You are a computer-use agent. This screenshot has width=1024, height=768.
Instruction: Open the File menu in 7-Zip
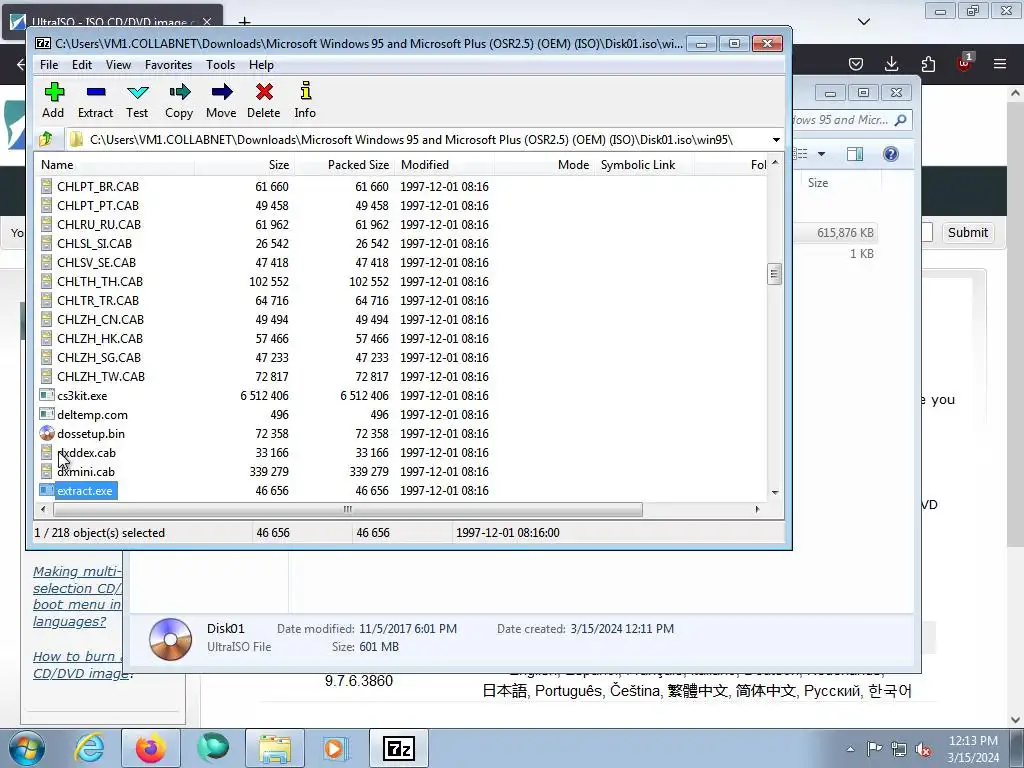(49, 65)
